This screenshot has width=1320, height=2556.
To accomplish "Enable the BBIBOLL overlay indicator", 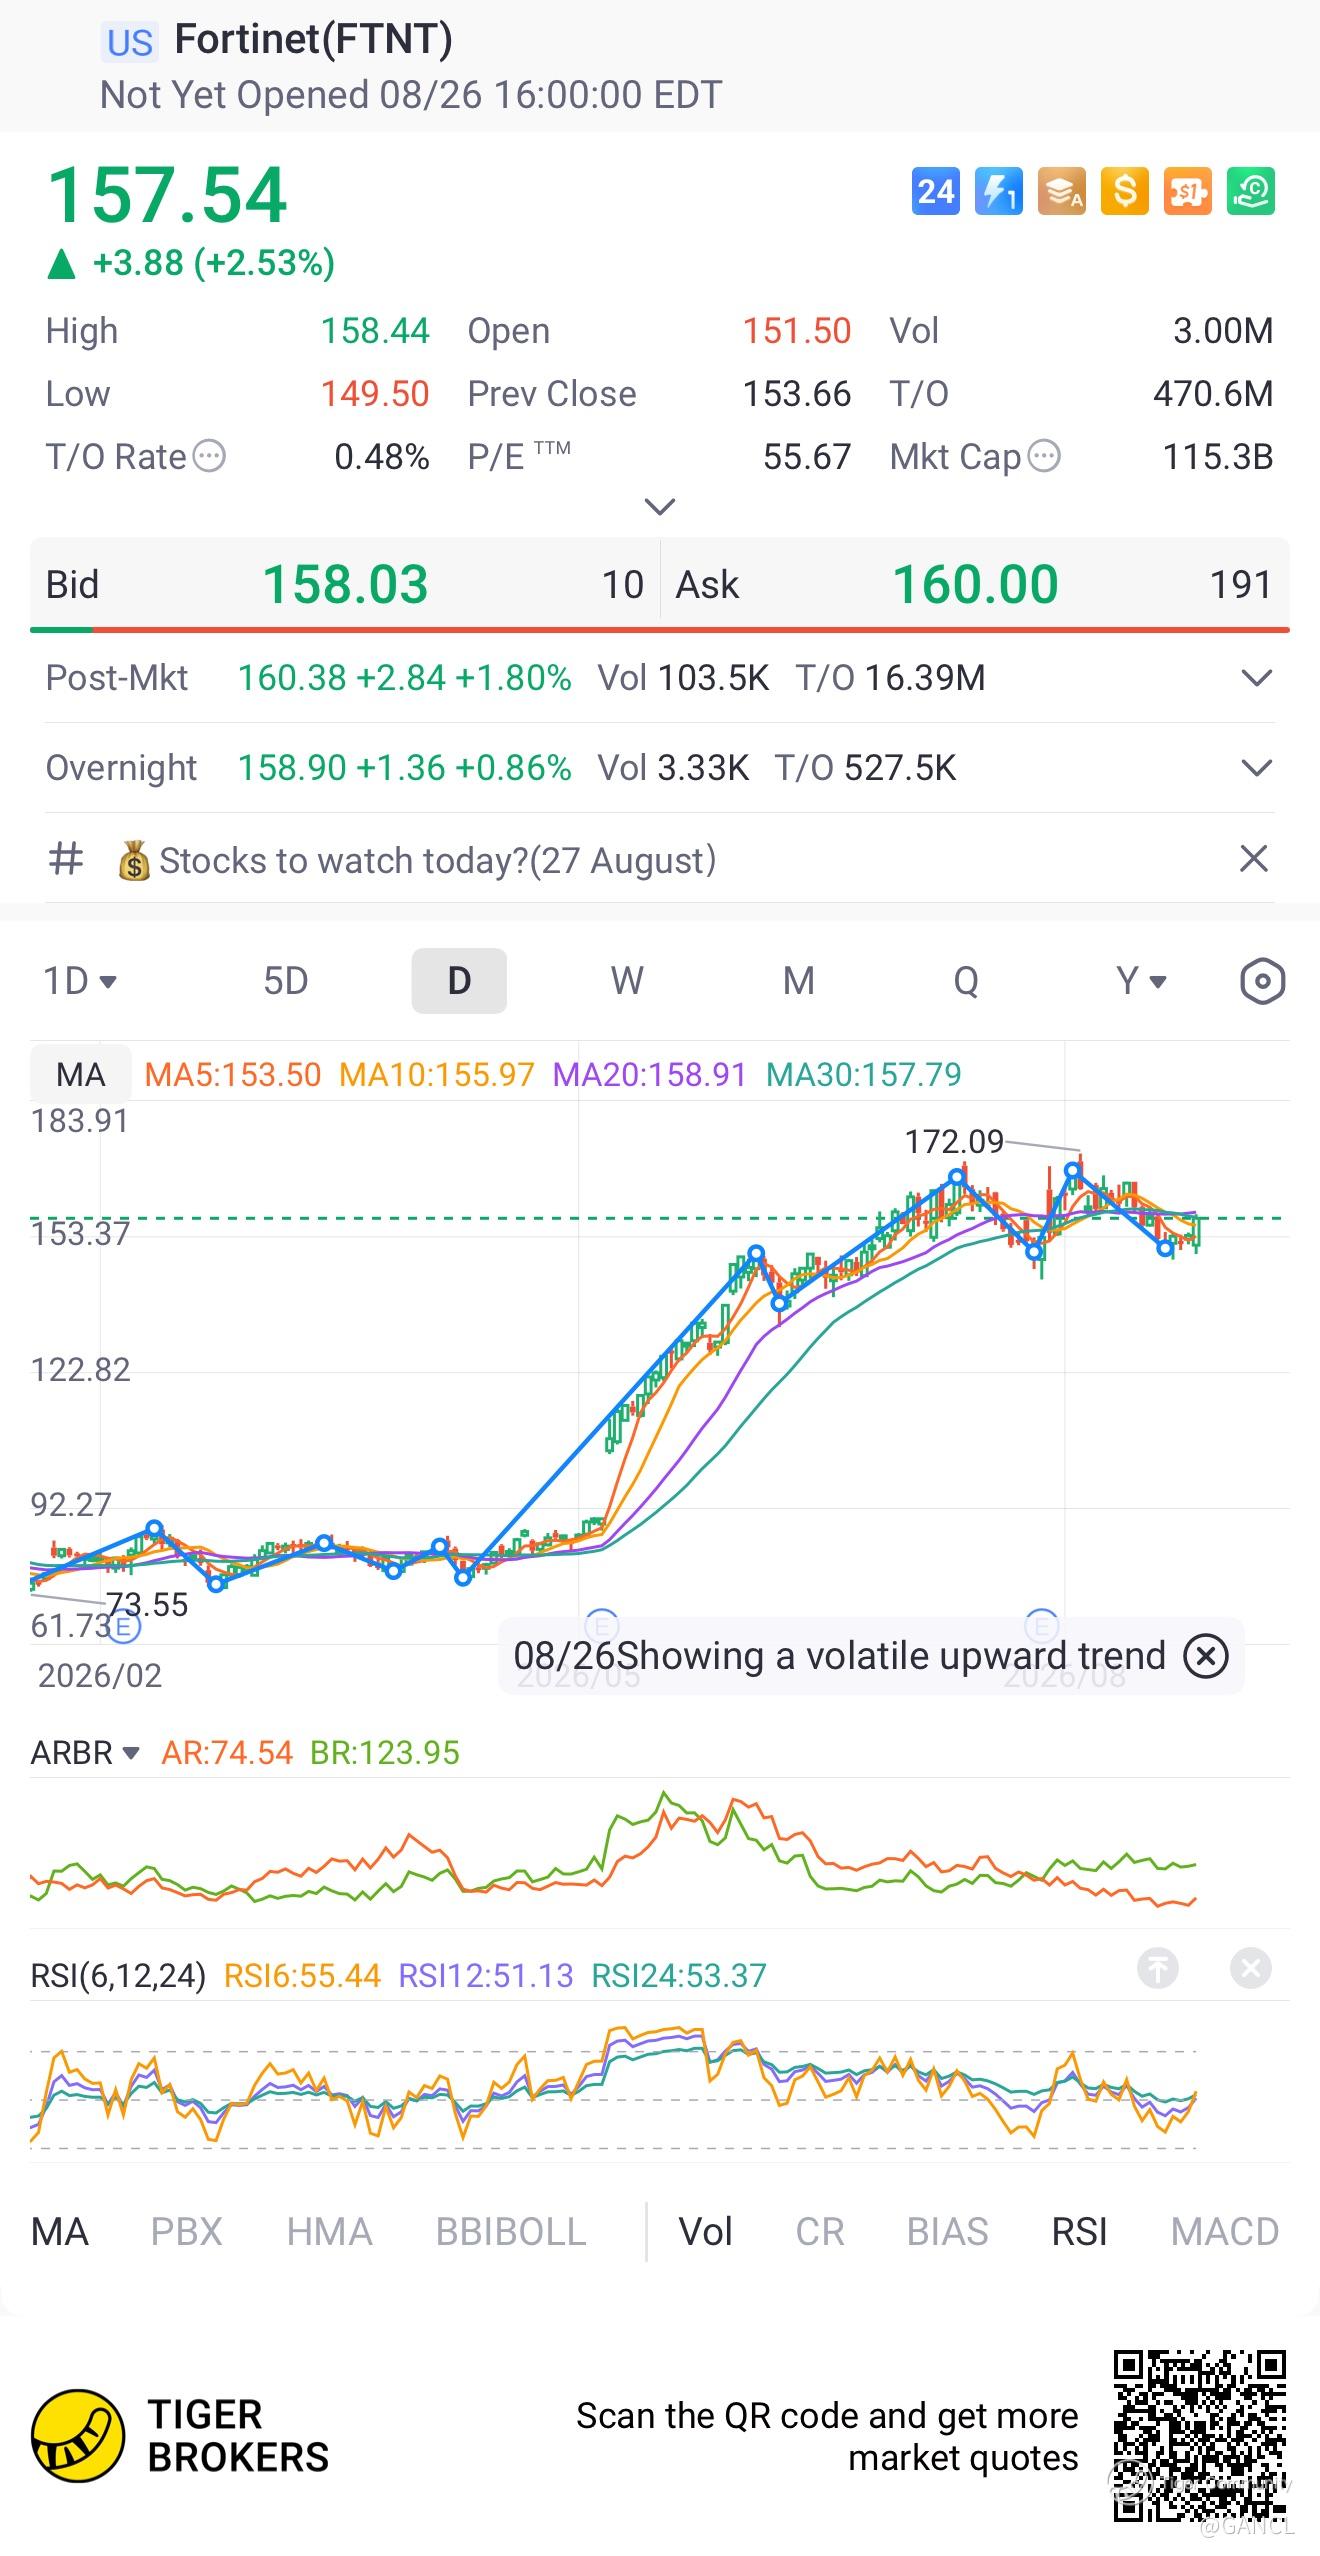I will [511, 2232].
